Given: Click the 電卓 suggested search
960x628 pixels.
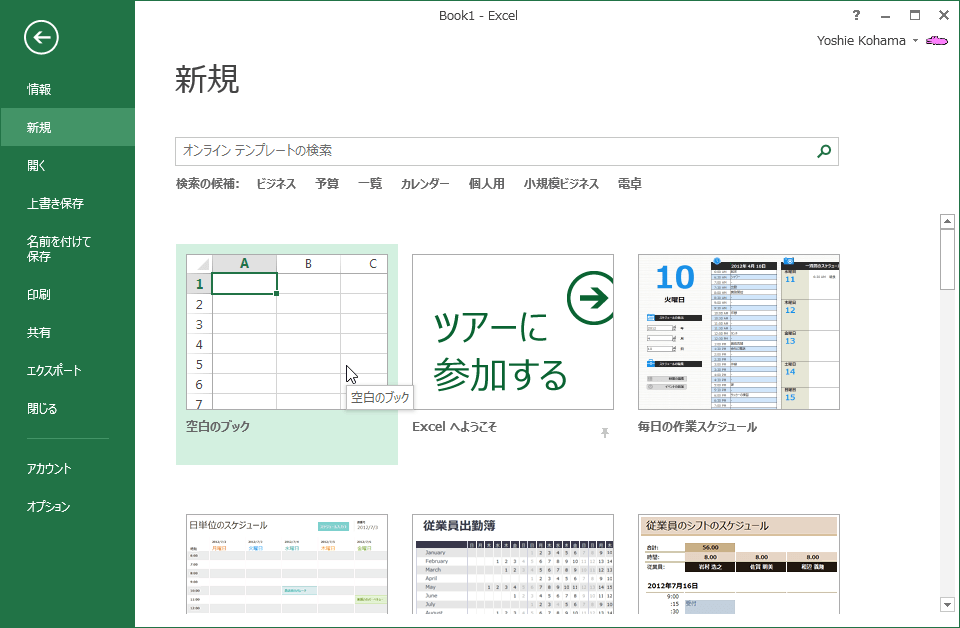Looking at the screenshot, I should pyautogui.click(x=629, y=184).
